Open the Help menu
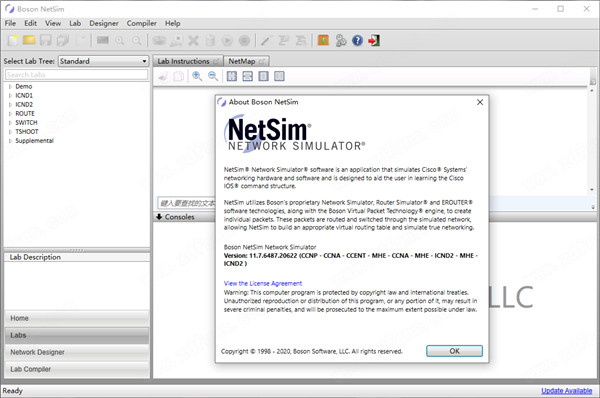The width and height of the screenshot is (600, 398). [173, 23]
